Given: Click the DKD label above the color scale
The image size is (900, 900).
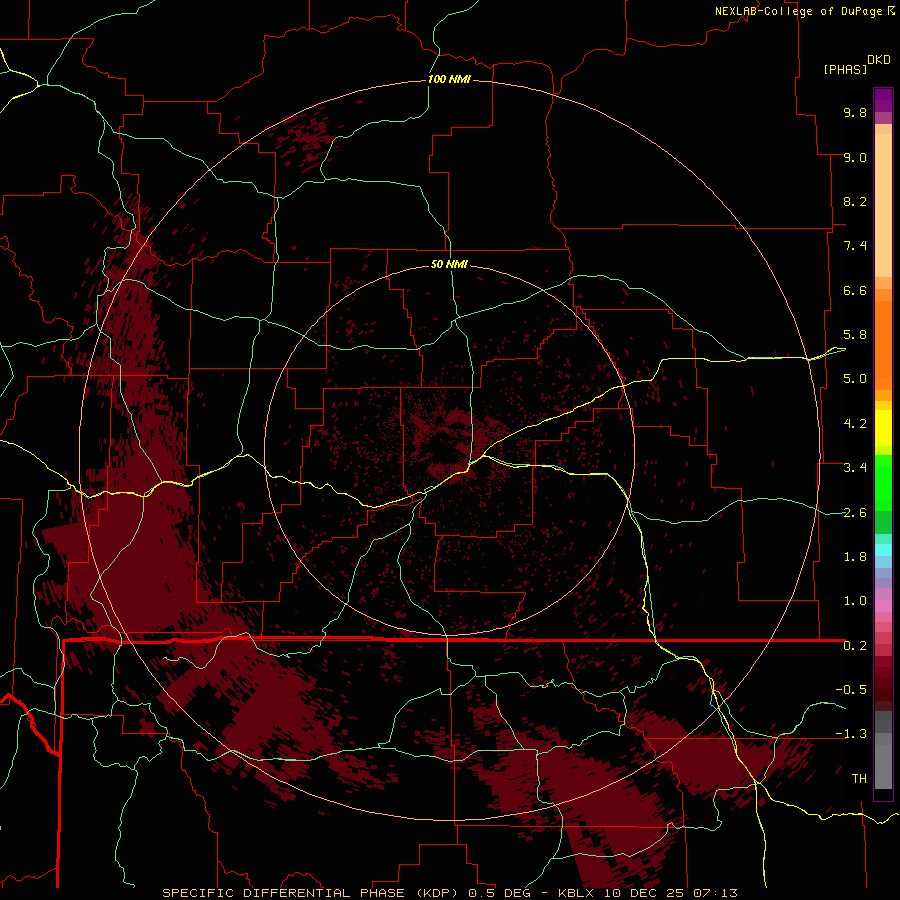Looking at the screenshot, I should coord(879,60).
